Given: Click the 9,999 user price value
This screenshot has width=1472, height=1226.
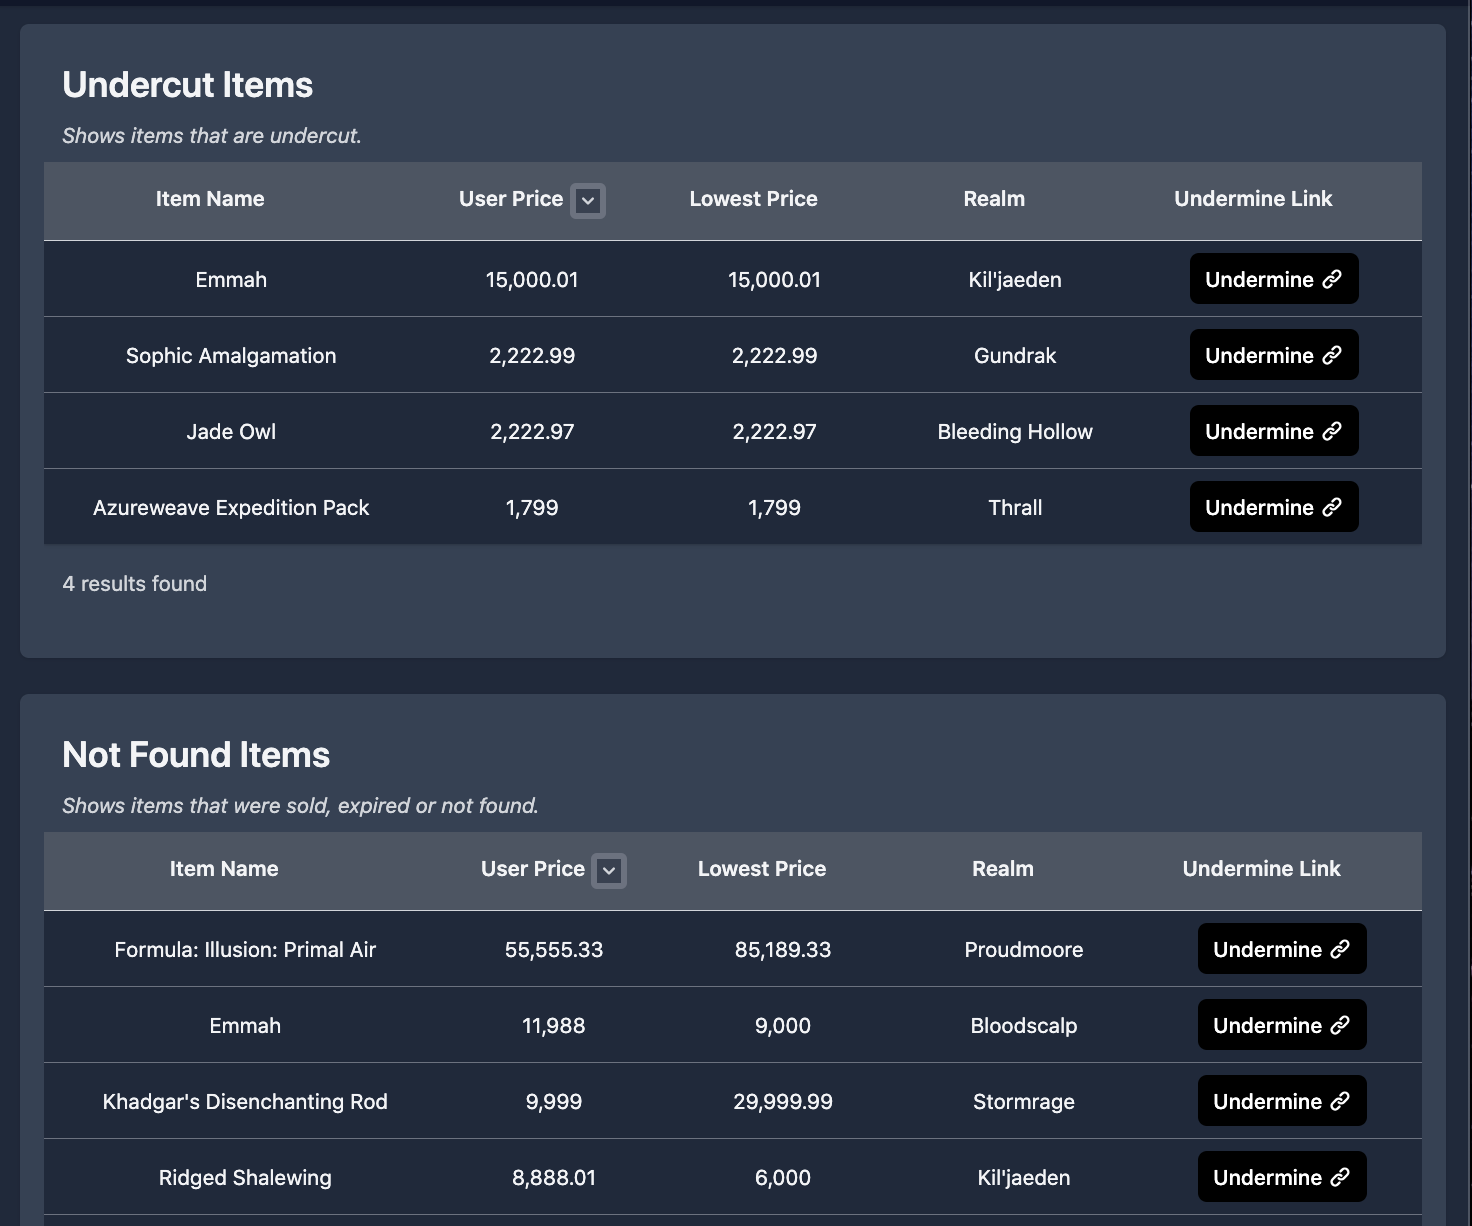Looking at the screenshot, I should pyautogui.click(x=554, y=1102).
